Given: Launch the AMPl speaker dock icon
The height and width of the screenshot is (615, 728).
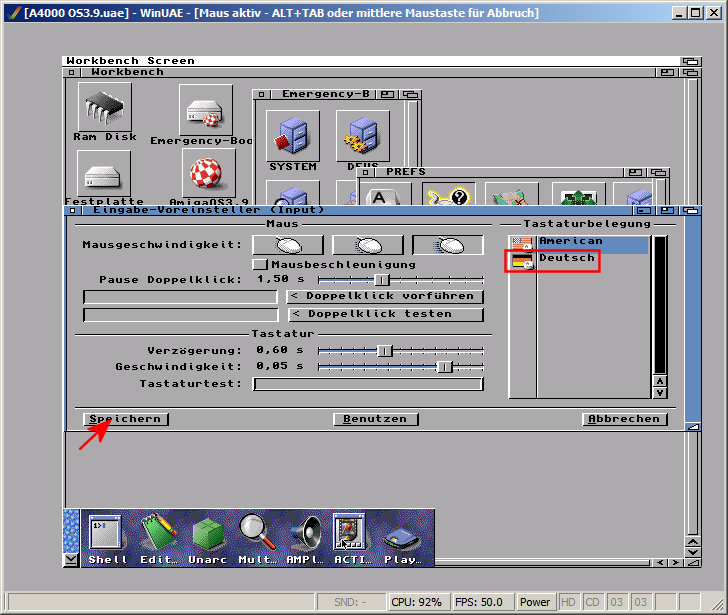Looking at the screenshot, I should [x=305, y=539].
